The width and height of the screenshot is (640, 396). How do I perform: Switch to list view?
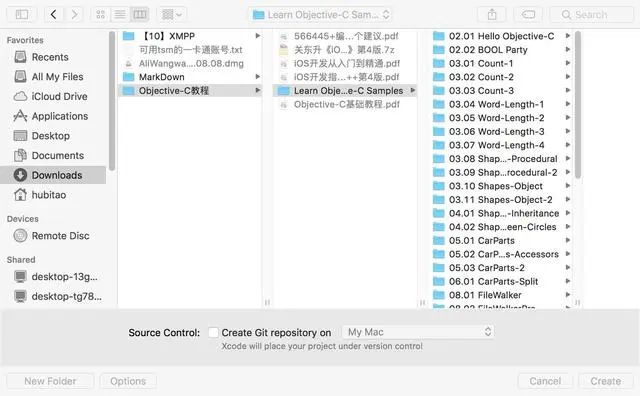tap(120, 15)
